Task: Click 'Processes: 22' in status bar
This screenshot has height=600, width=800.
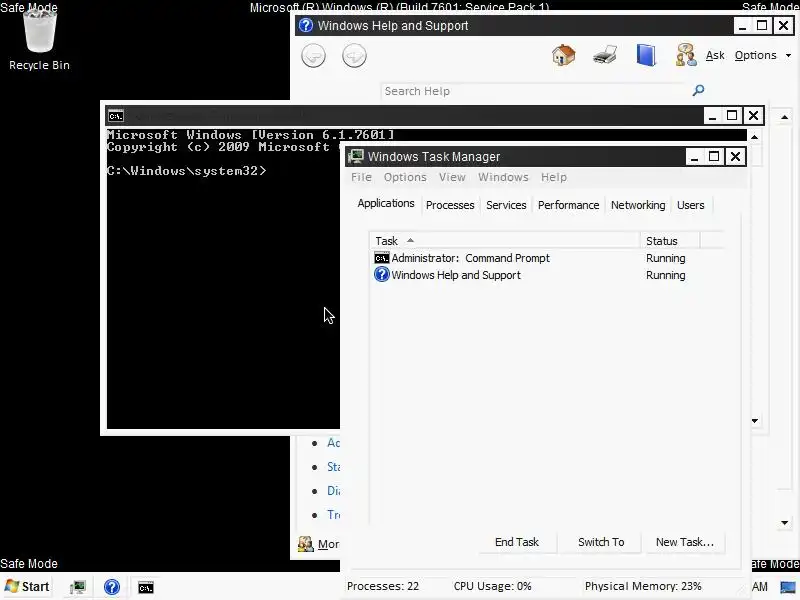Action: [383, 586]
